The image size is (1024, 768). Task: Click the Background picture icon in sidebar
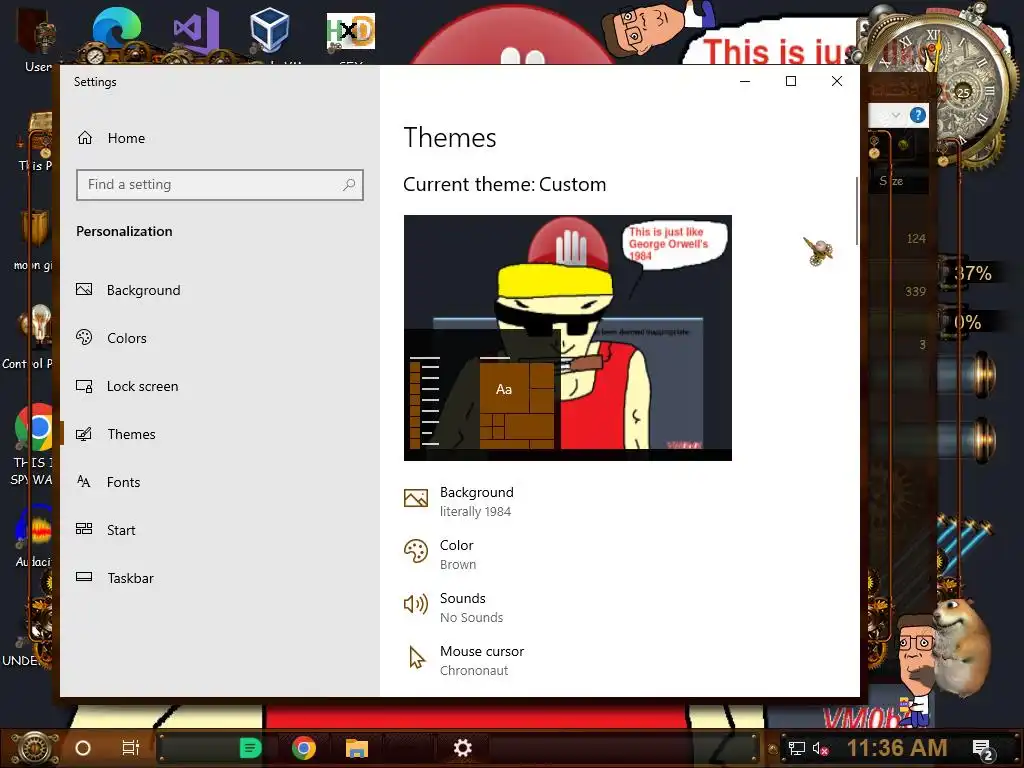click(84, 289)
